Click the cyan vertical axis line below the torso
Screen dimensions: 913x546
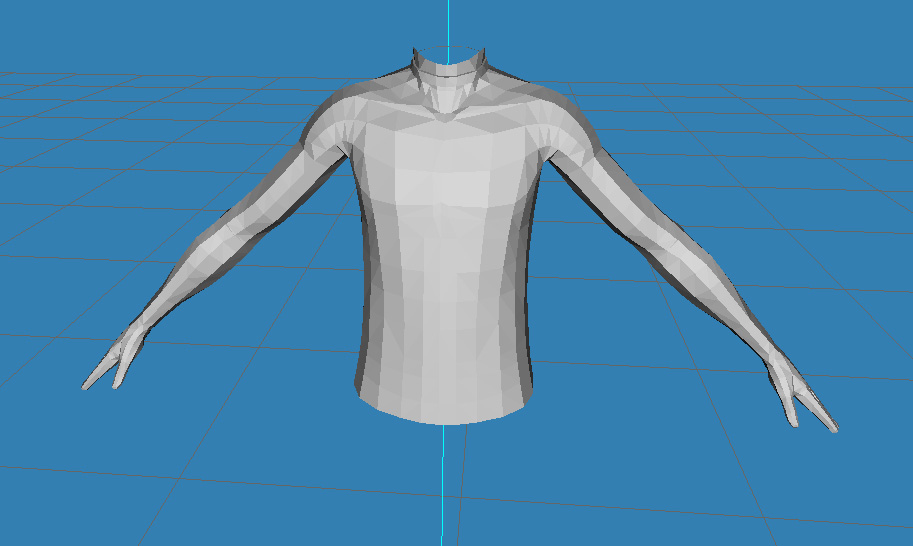443,485
